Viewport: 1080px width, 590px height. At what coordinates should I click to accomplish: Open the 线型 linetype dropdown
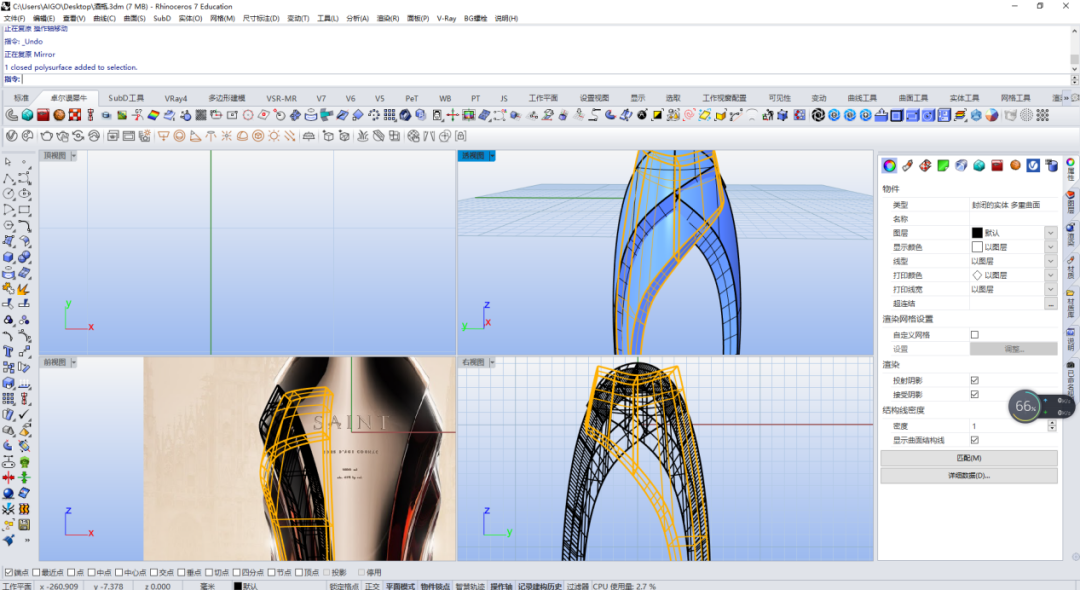click(1050, 261)
